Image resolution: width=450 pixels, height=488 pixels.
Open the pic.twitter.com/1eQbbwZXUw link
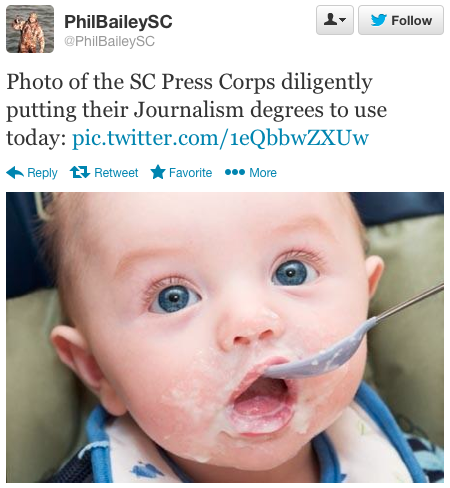[x=221, y=138]
